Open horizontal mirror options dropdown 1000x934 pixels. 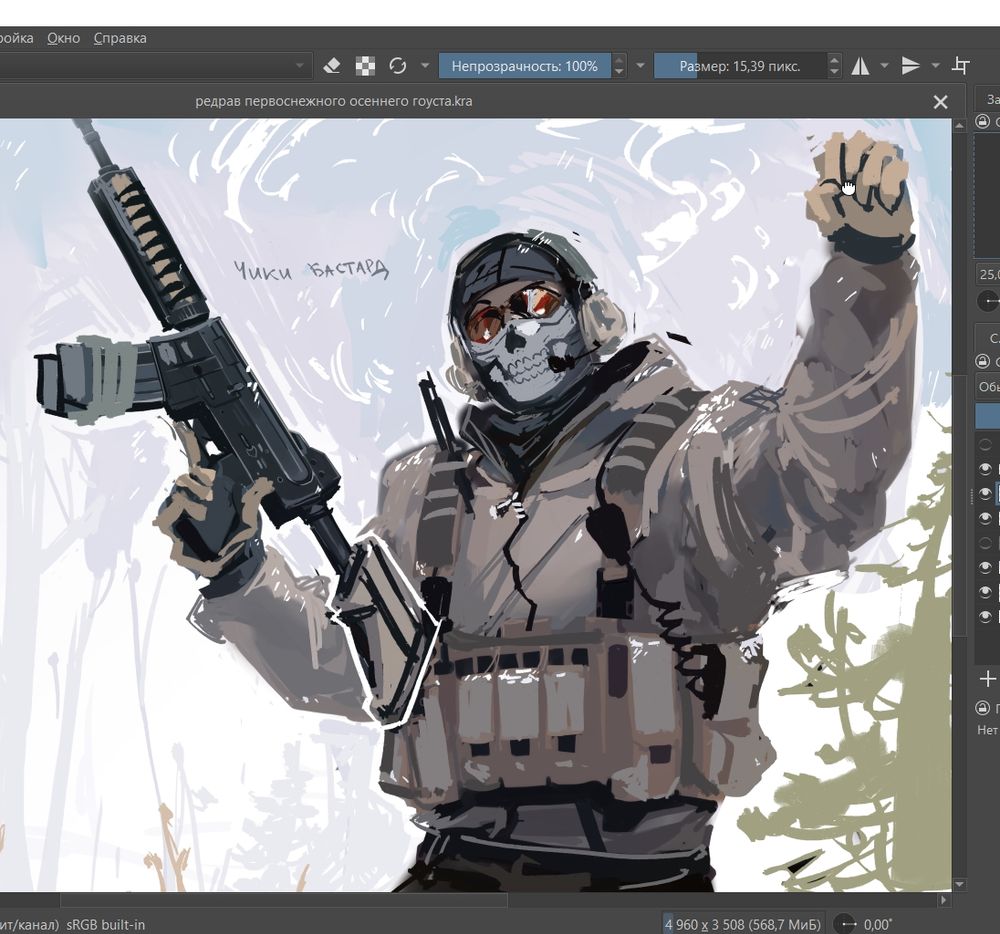coord(885,66)
